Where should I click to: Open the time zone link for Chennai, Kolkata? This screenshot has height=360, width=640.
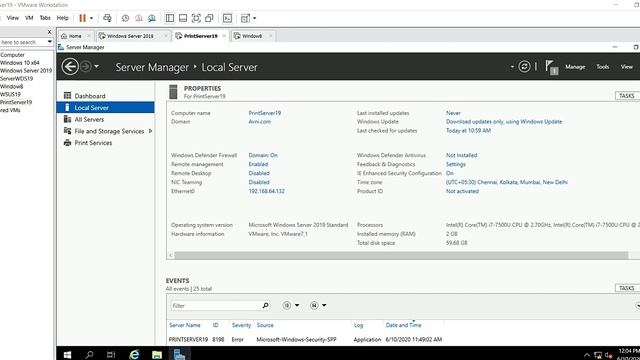click(507, 182)
